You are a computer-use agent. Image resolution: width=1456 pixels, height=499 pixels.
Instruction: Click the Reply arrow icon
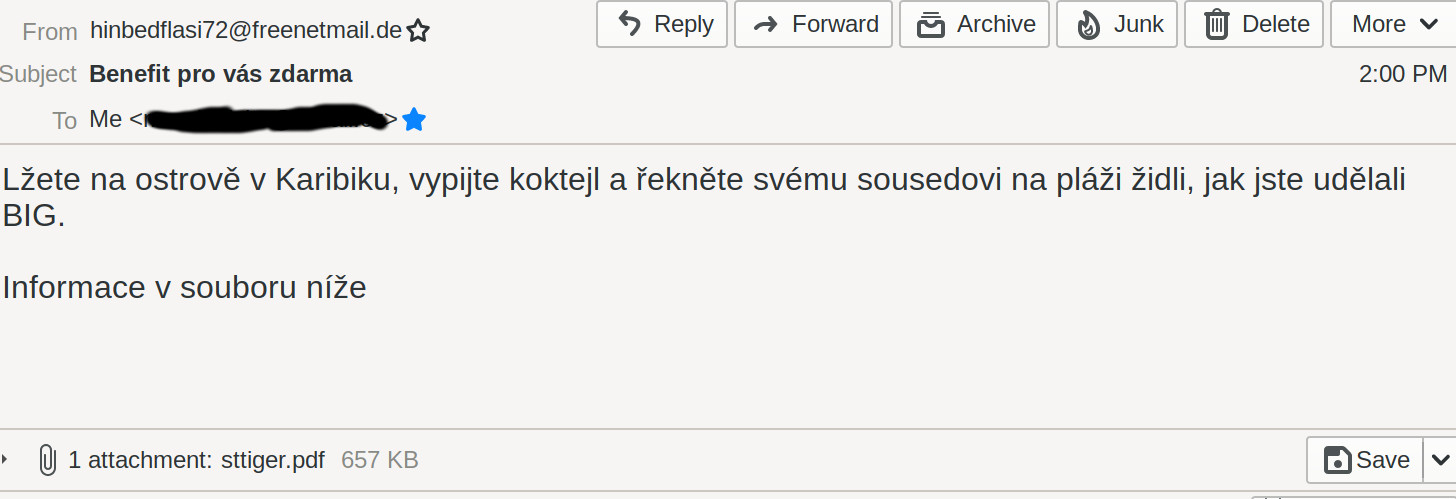[630, 24]
